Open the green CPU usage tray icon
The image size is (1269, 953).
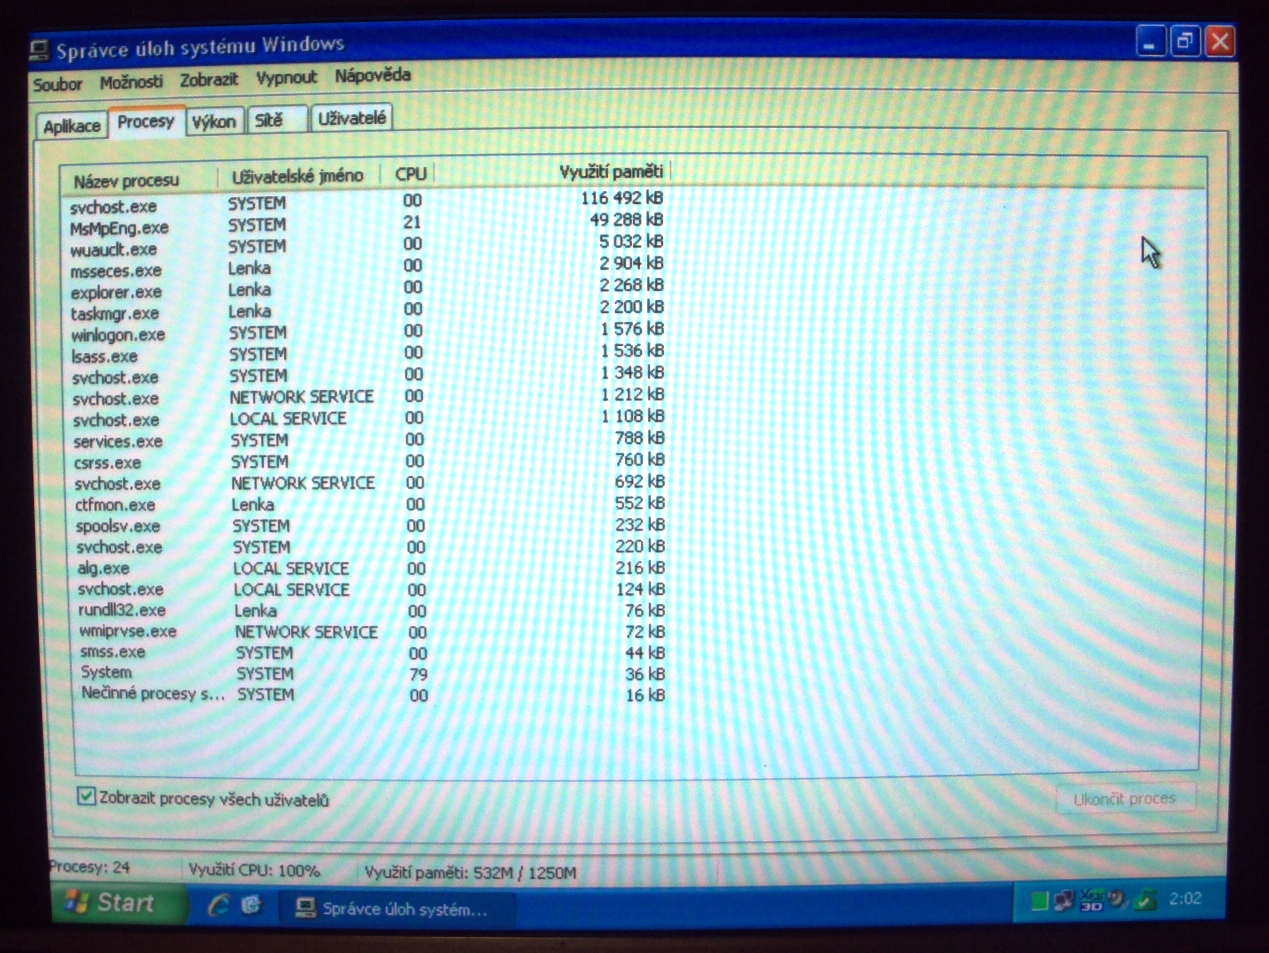point(1040,901)
